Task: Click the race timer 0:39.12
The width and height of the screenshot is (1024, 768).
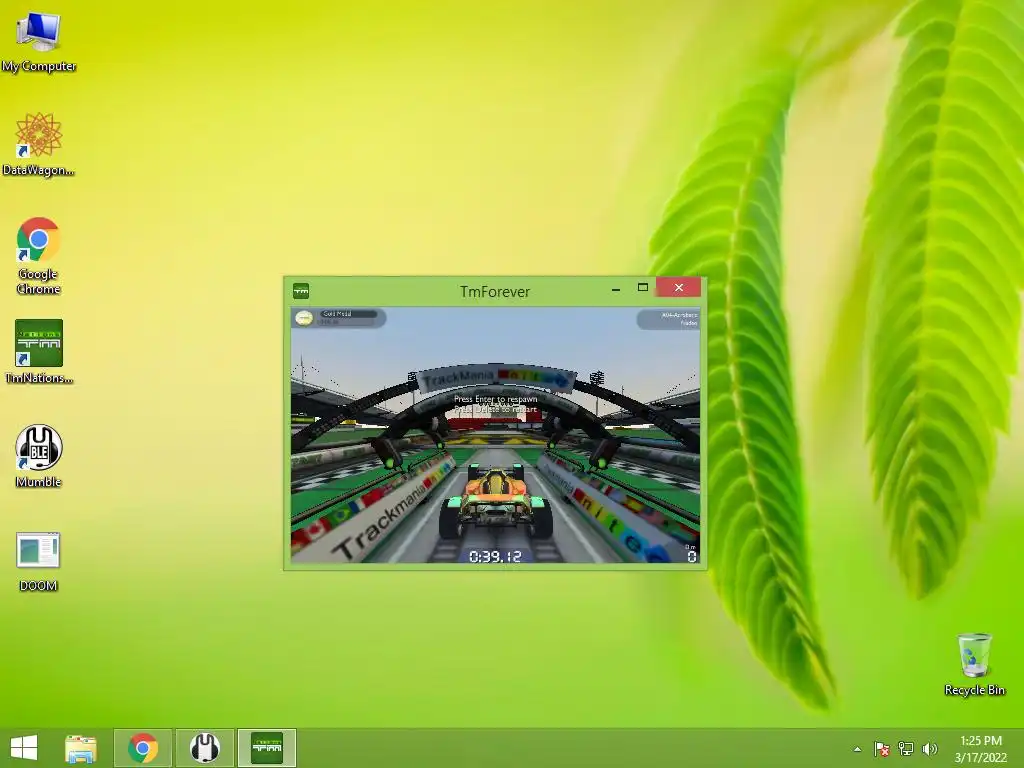Action: point(495,556)
